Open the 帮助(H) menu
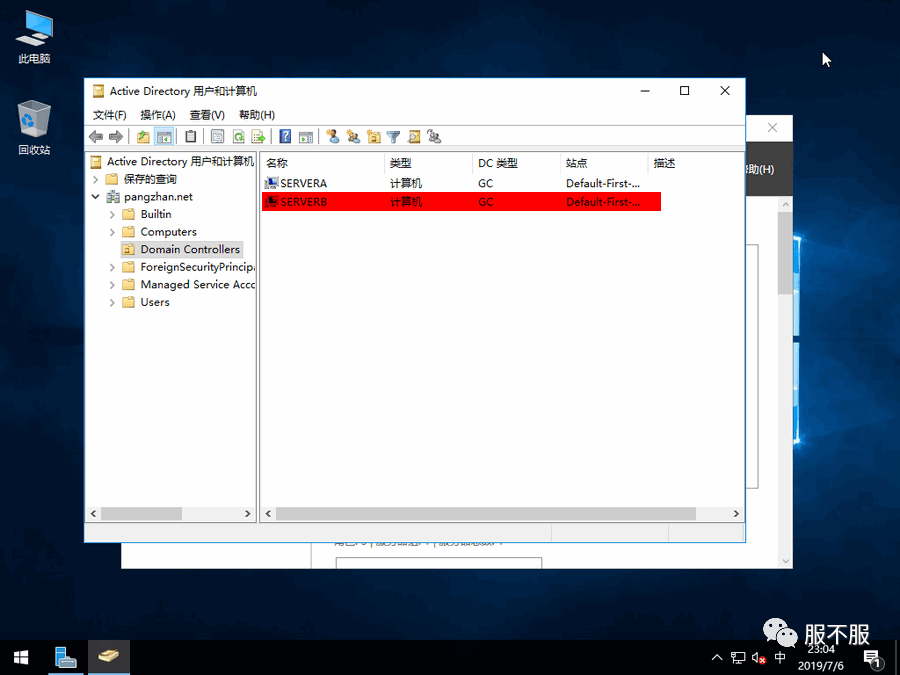 pos(257,115)
